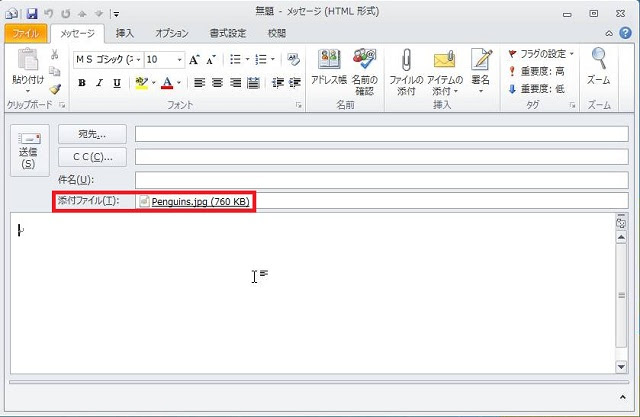Click the Copy icon
Screen dimensions: 640x417
click(x=55, y=71)
